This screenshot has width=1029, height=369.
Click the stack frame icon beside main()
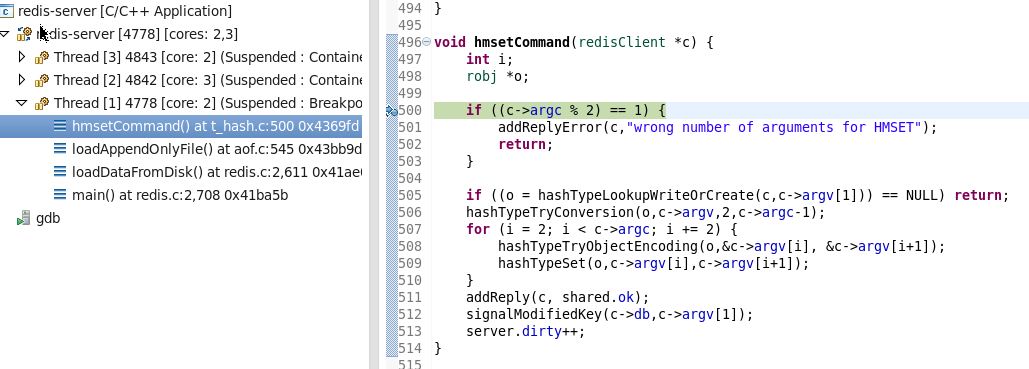(60, 195)
